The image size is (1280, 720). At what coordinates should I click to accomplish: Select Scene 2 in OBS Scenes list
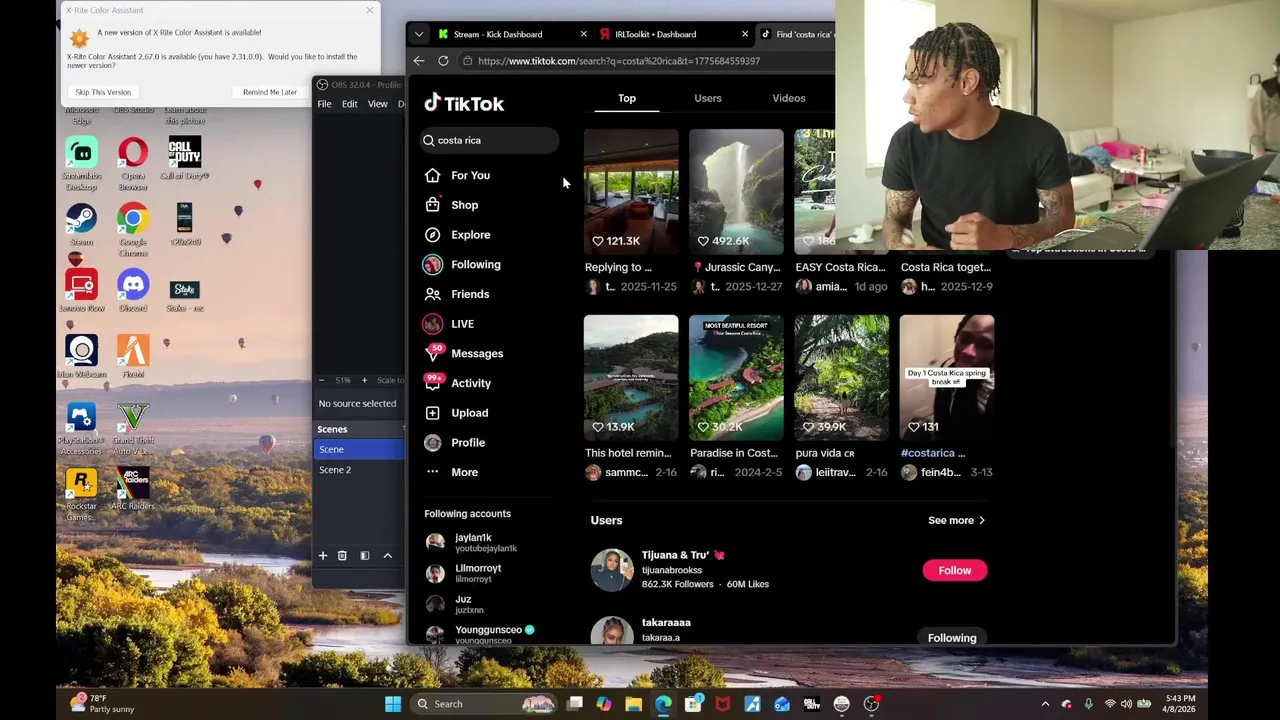(360, 470)
